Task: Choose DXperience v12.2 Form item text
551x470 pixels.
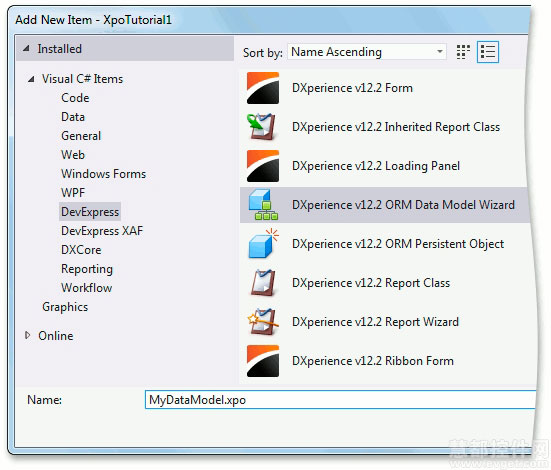Action: pyautogui.click(x=352, y=88)
